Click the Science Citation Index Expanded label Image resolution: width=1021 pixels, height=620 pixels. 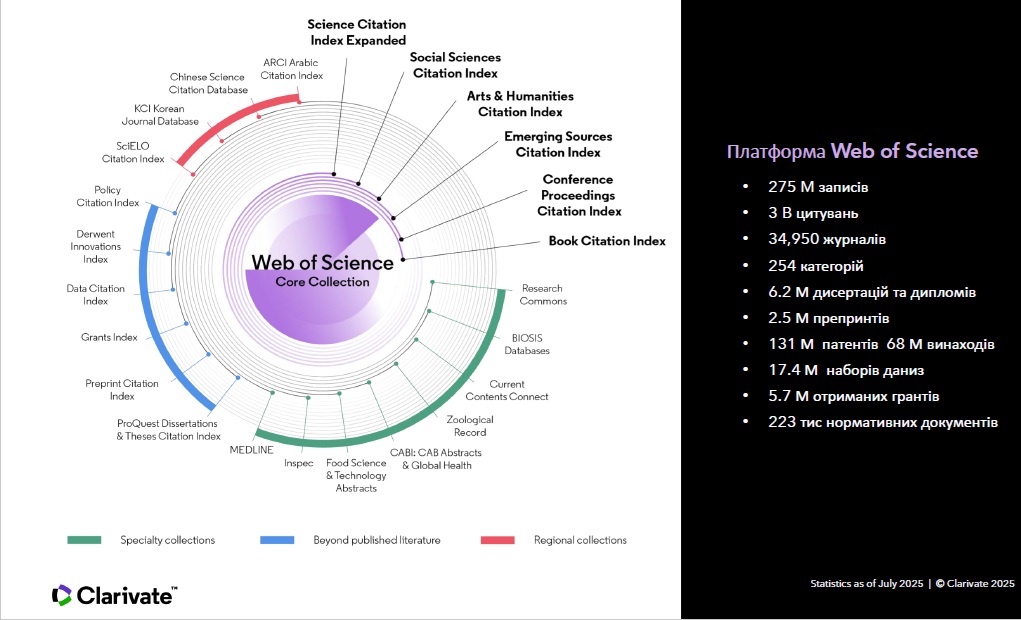click(356, 32)
